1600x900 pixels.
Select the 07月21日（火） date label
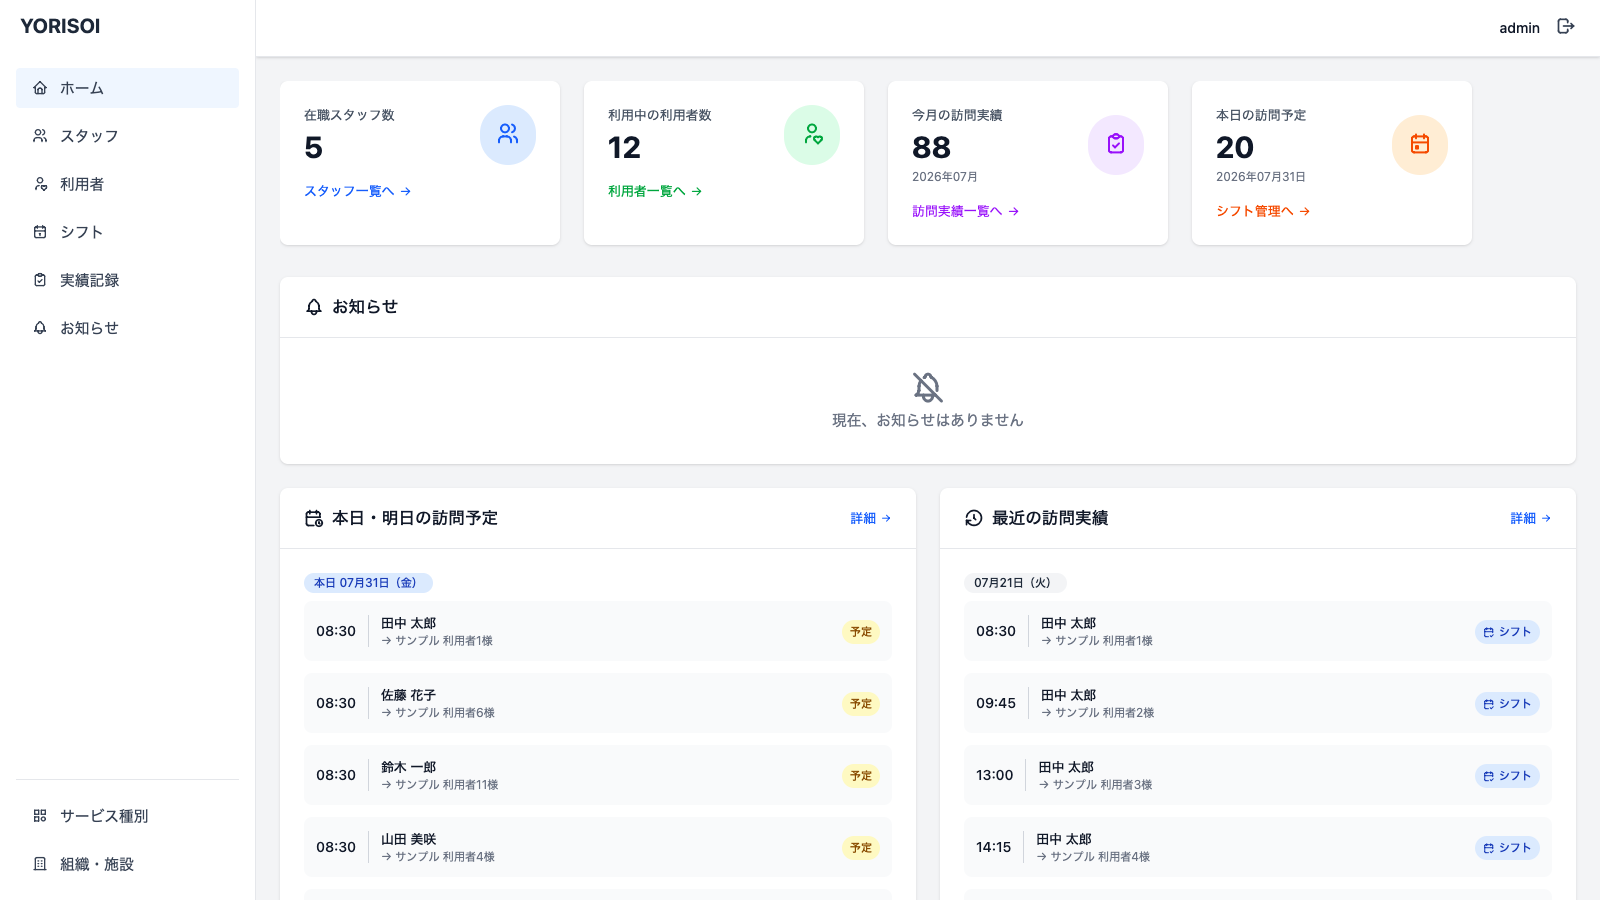pyautogui.click(x=1015, y=583)
